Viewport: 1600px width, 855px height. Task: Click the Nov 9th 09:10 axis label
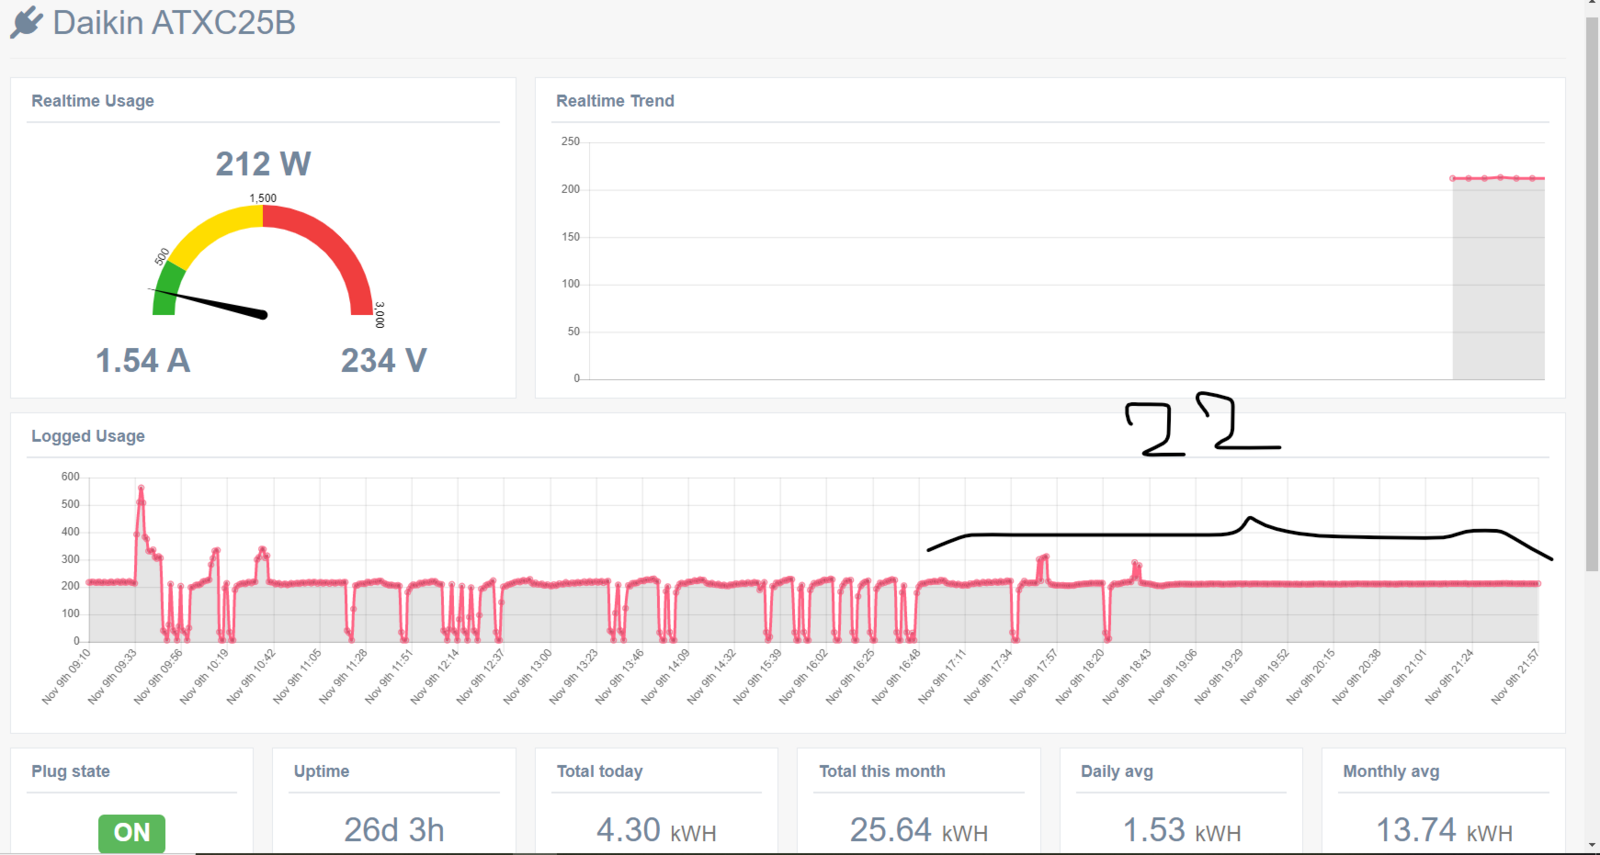[66, 677]
